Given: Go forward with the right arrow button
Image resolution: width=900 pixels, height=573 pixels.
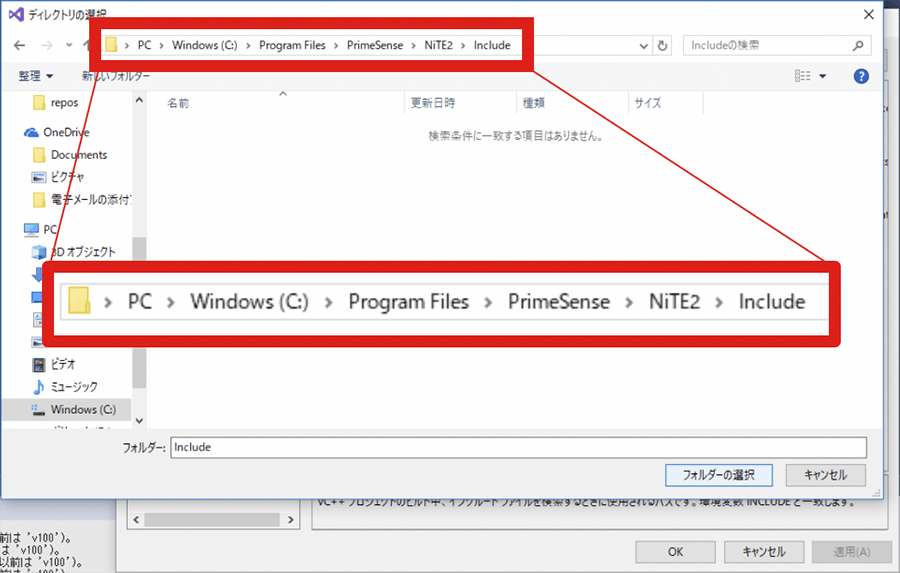Looking at the screenshot, I should (x=47, y=45).
